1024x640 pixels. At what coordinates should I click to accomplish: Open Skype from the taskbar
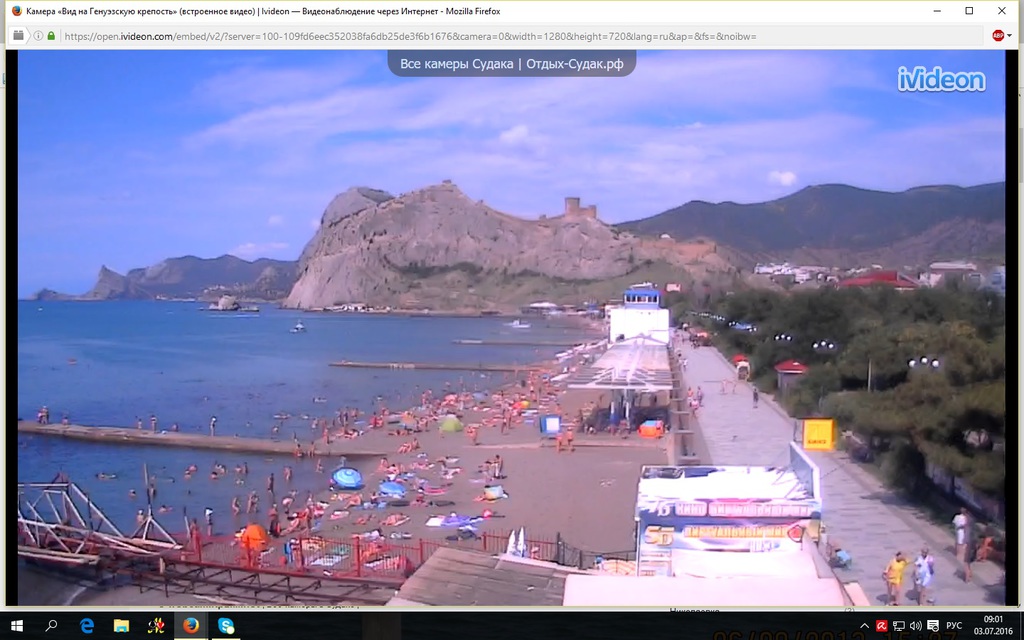226,625
